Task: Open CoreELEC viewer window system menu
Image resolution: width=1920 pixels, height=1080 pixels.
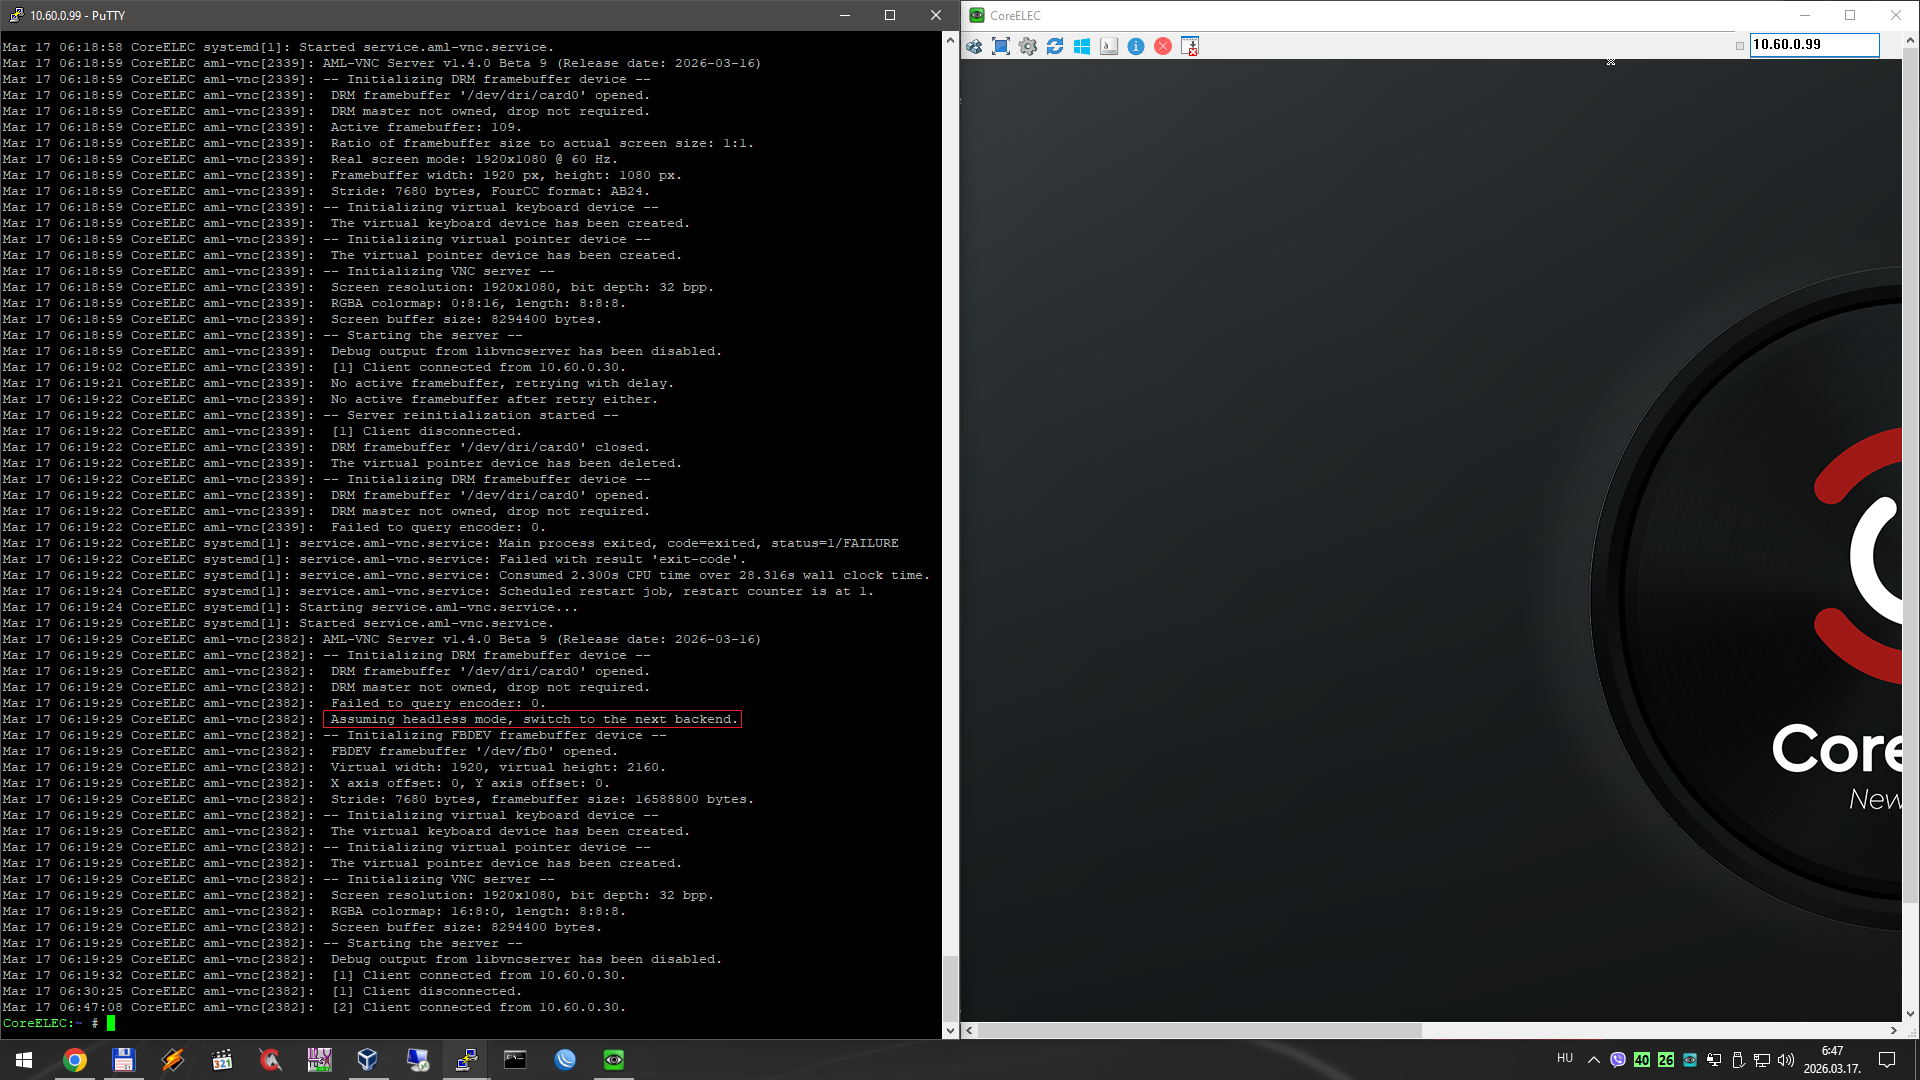Action: click(977, 15)
